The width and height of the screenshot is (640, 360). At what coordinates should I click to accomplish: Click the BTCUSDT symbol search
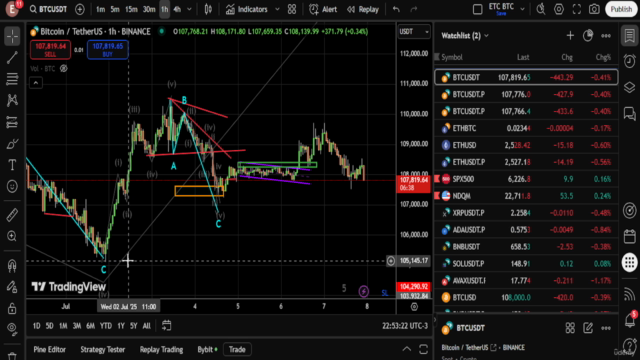[48, 9]
